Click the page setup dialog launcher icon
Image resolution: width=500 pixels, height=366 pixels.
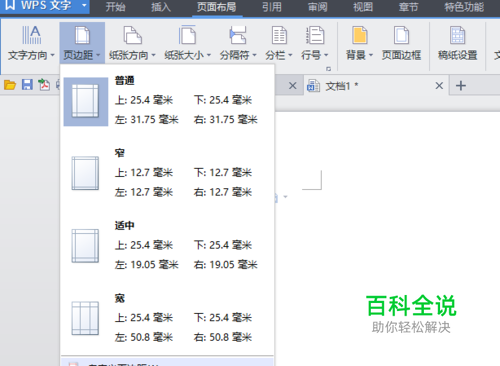(x=328, y=69)
